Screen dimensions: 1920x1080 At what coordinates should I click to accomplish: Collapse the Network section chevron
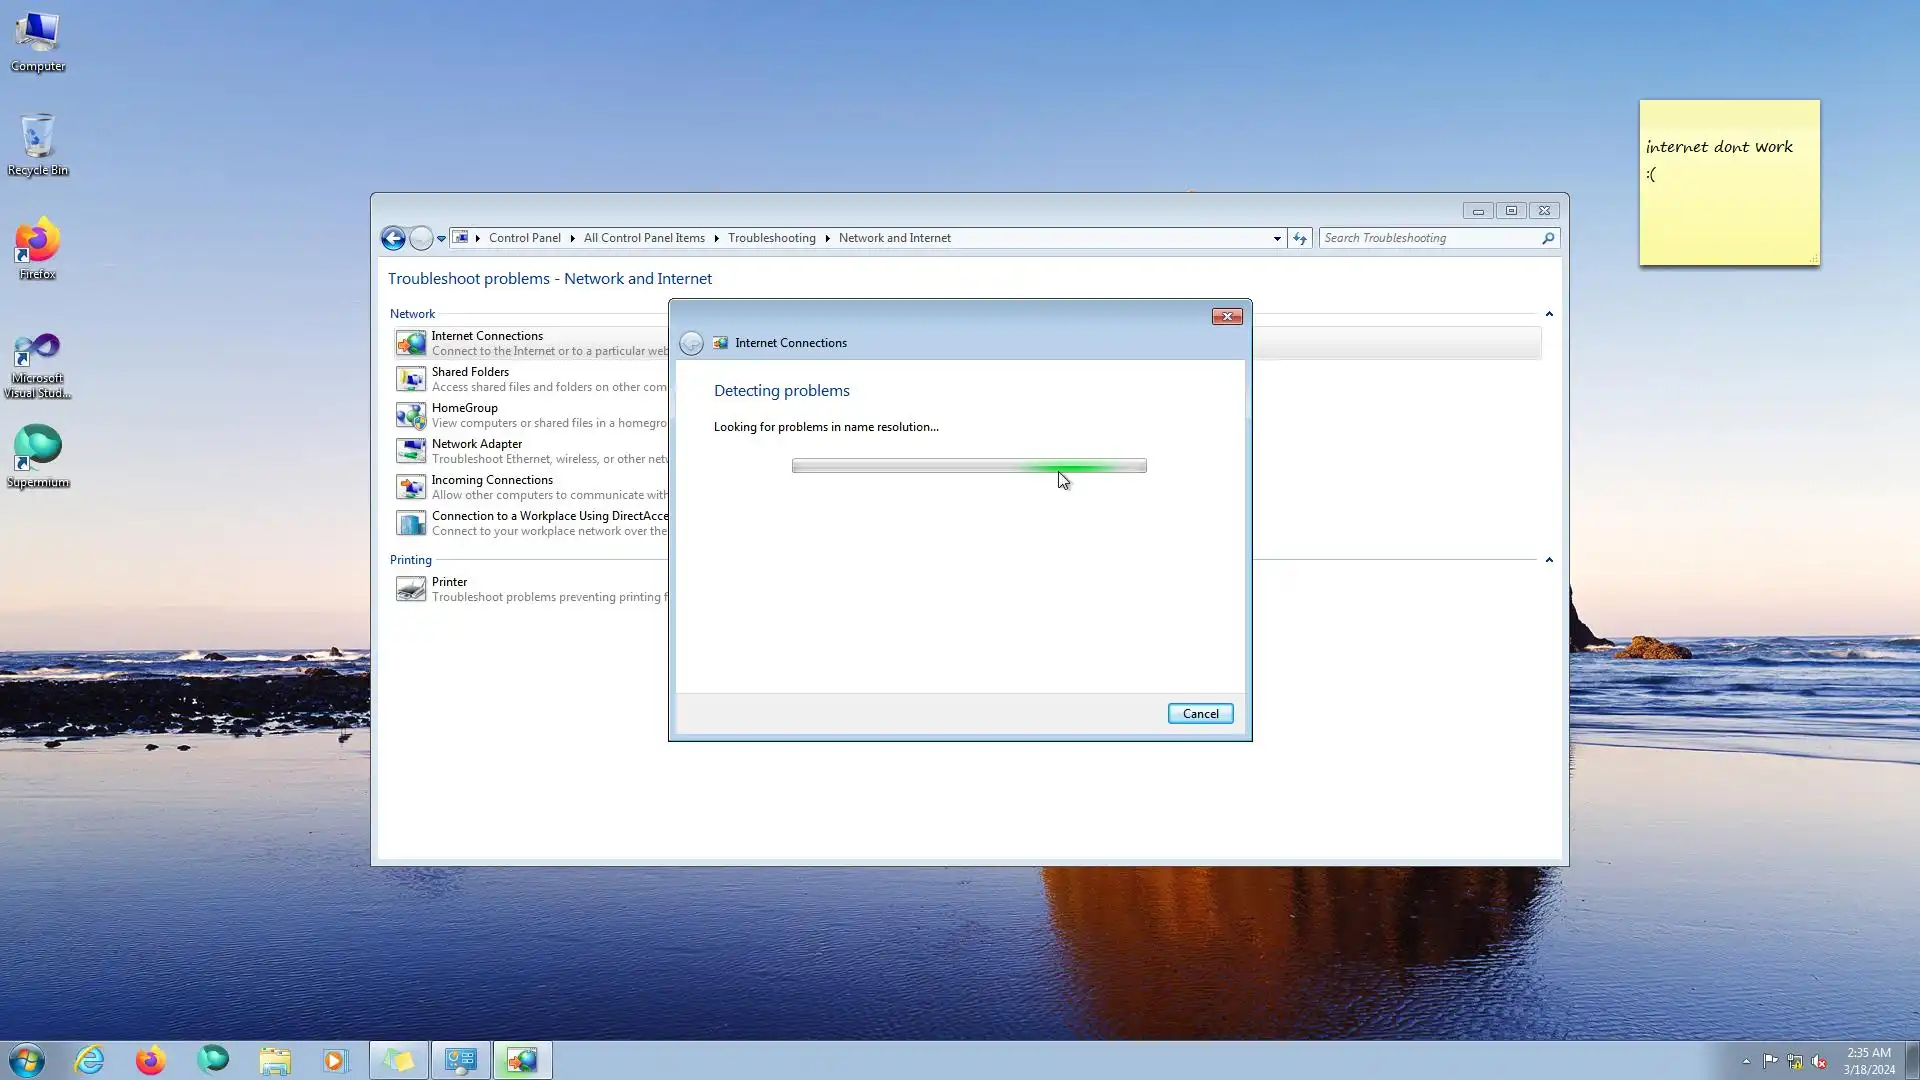pyautogui.click(x=1549, y=314)
